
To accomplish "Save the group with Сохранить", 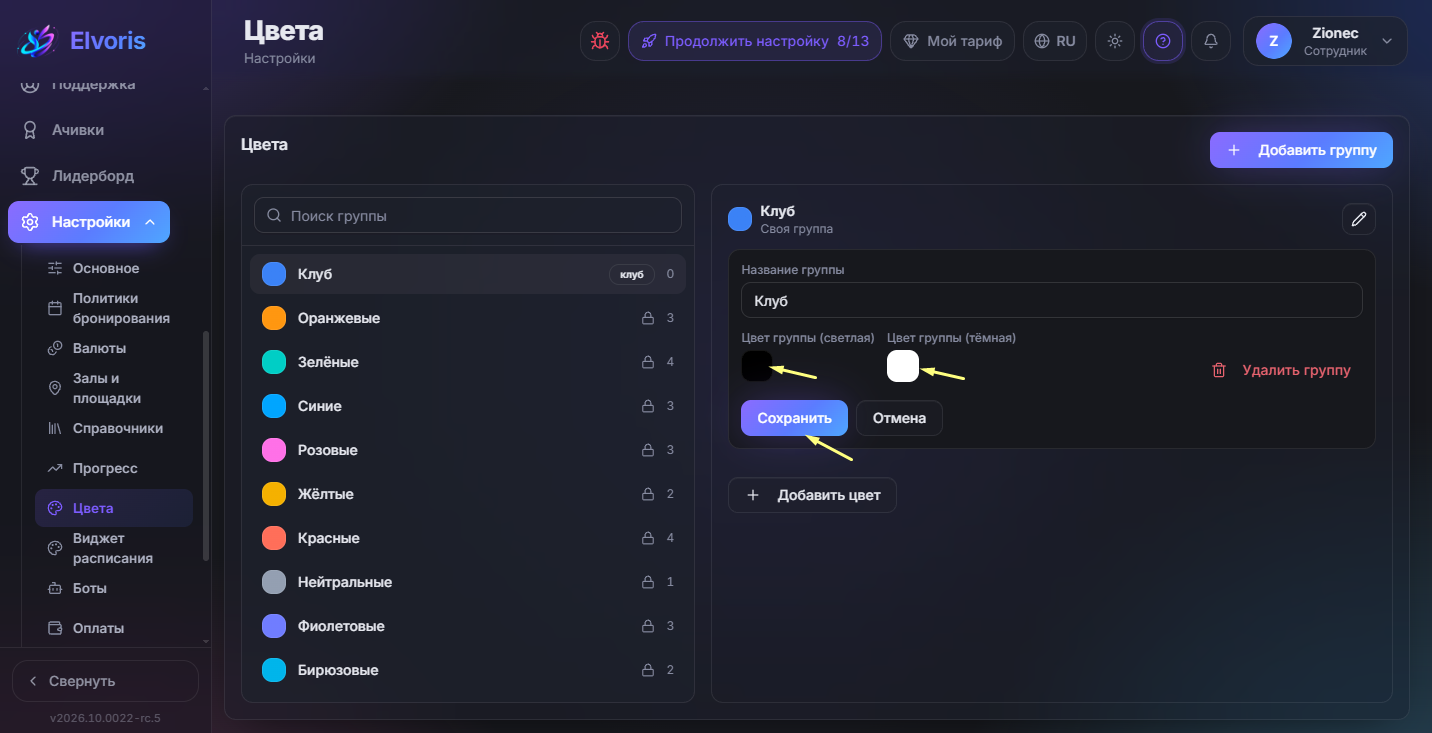I will point(794,418).
